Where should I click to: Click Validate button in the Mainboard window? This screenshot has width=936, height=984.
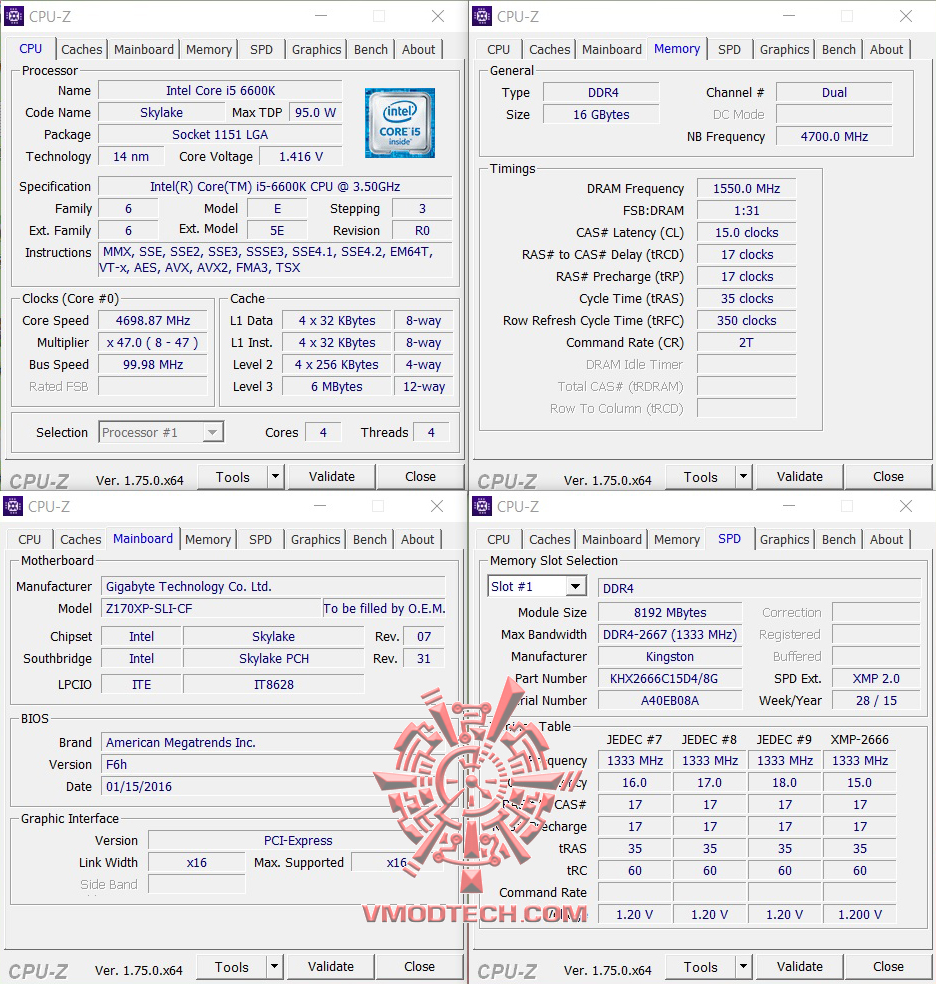pyautogui.click(x=331, y=967)
